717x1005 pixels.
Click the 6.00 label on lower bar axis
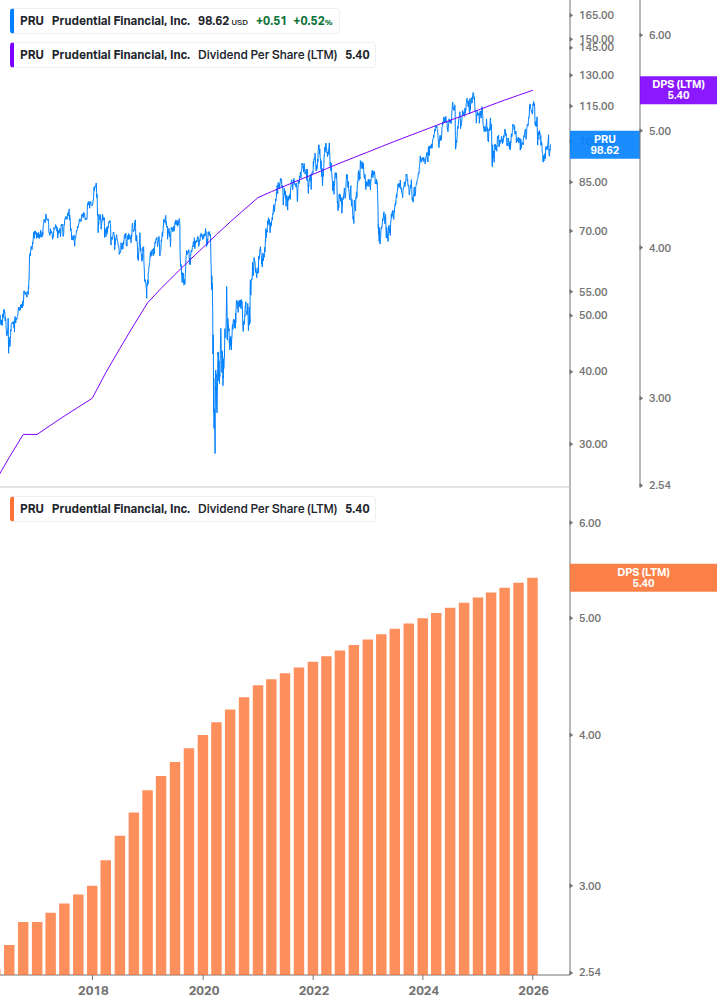(590, 524)
